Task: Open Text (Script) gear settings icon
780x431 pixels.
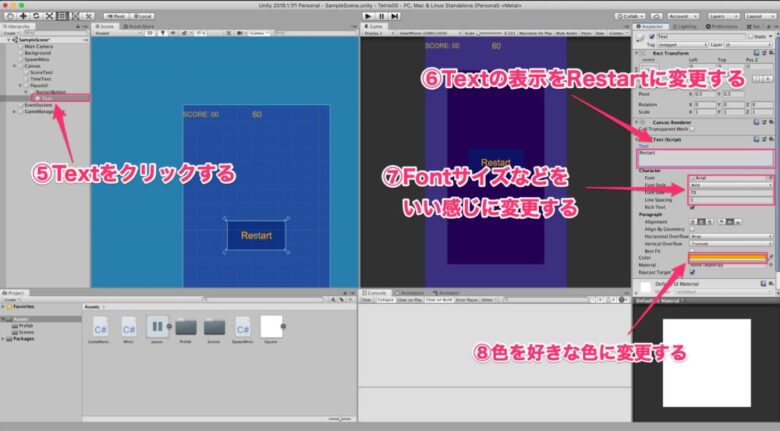Action: tap(771, 139)
